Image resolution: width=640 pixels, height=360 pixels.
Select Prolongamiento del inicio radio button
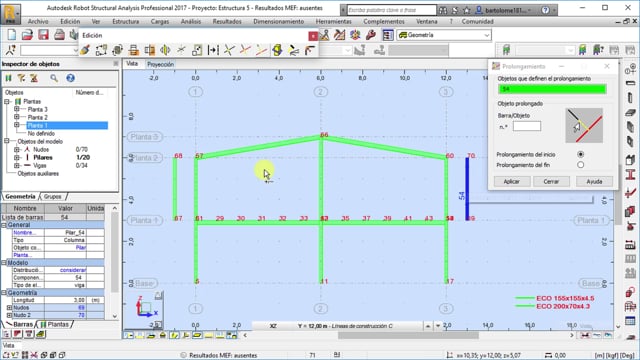pyautogui.click(x=580, y=154)
